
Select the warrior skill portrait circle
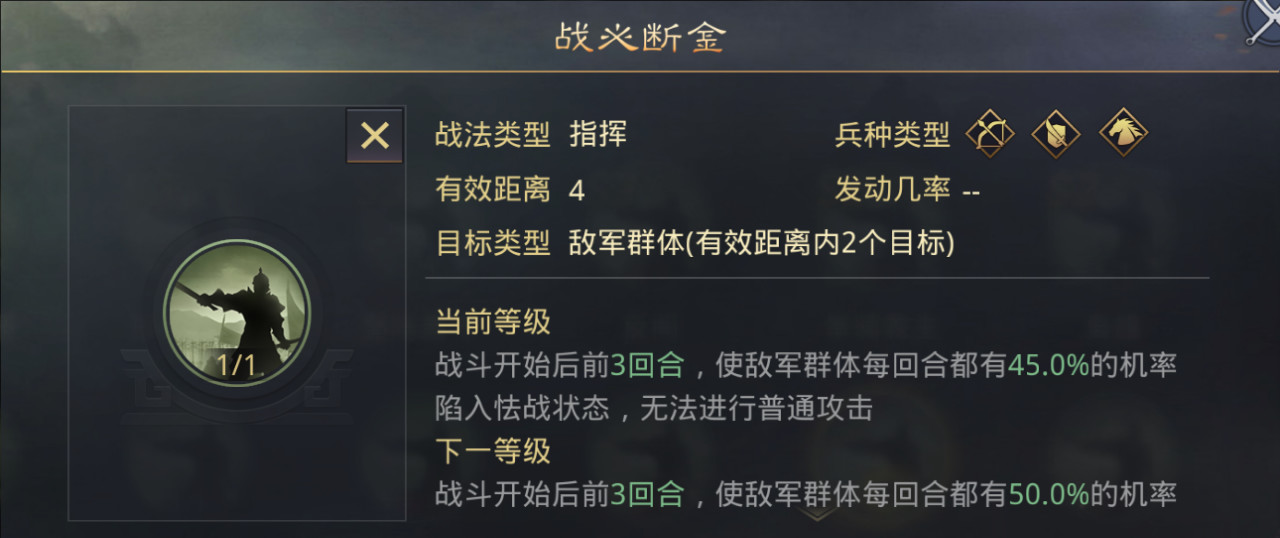pos(237,313)
